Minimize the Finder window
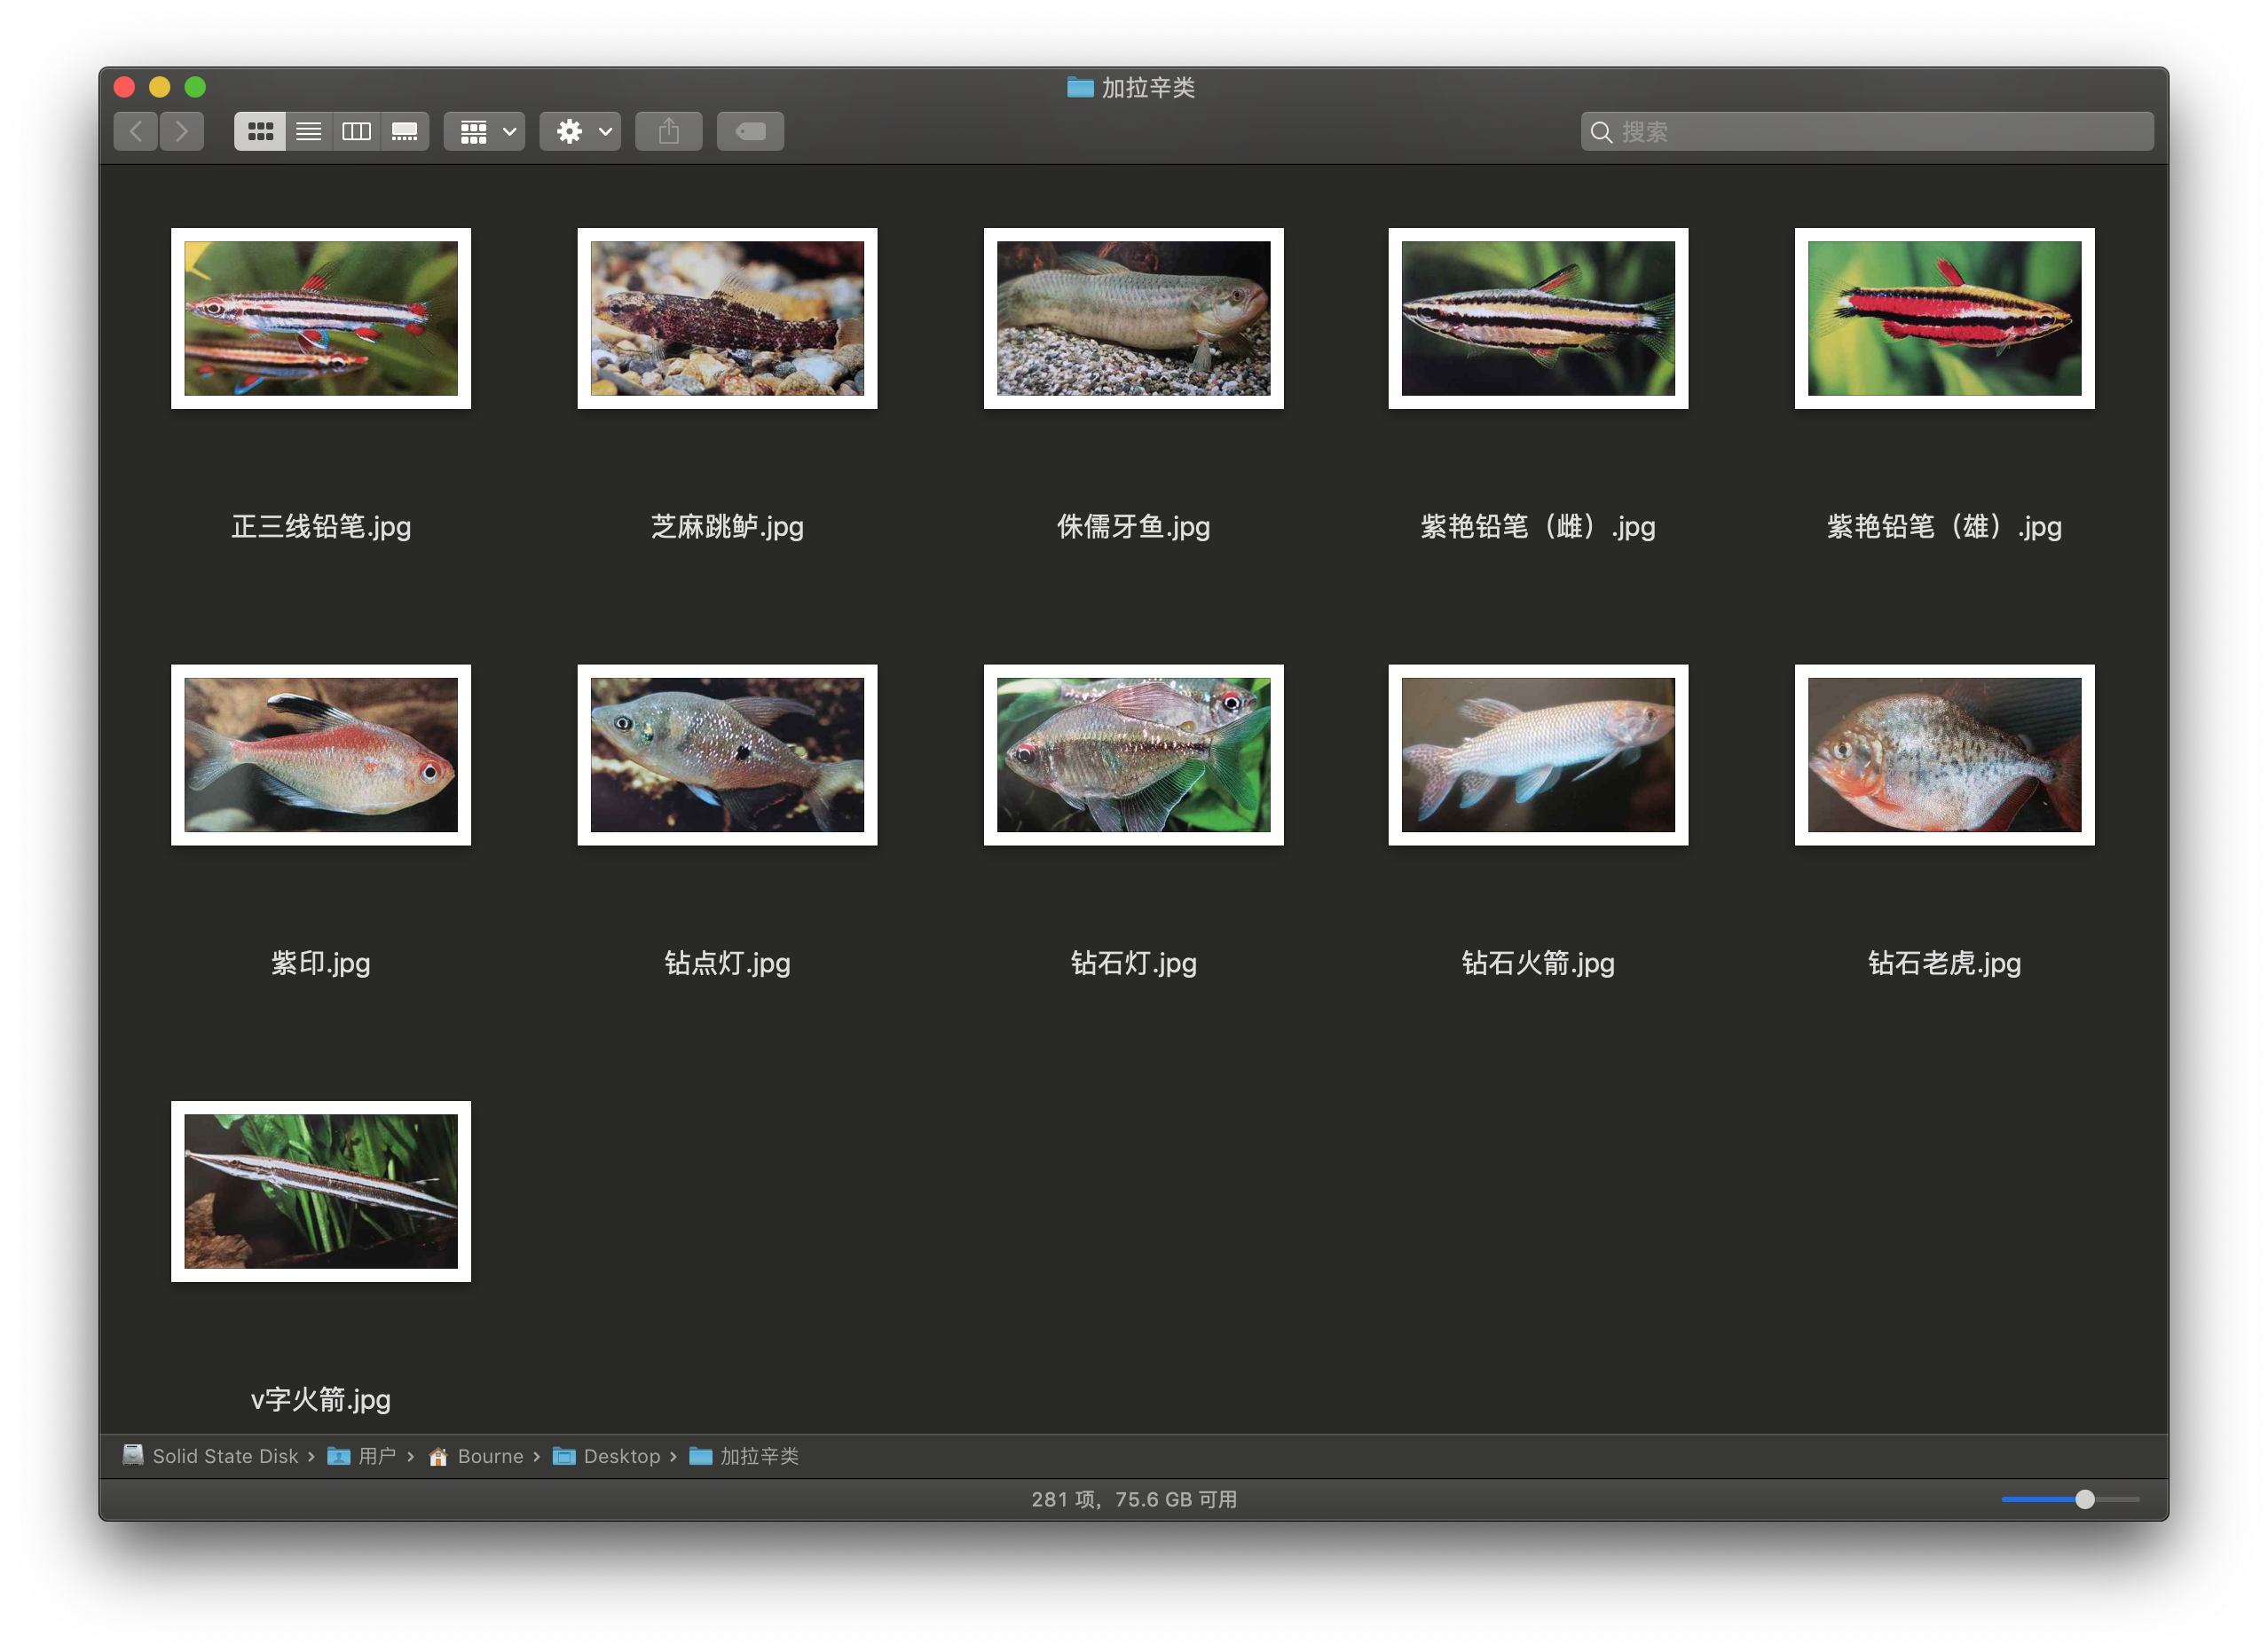This screenshot has height=1652, width=2268. 160,87
